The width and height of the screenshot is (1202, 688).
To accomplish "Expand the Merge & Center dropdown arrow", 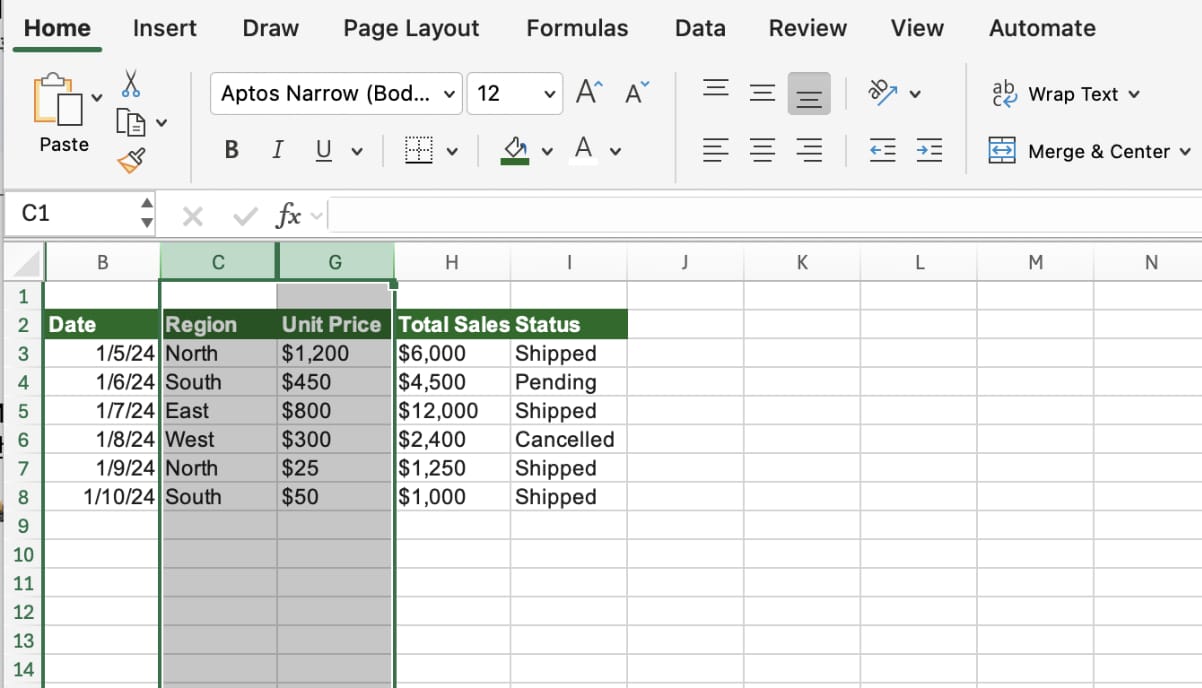I will (x=1185, y=152).
